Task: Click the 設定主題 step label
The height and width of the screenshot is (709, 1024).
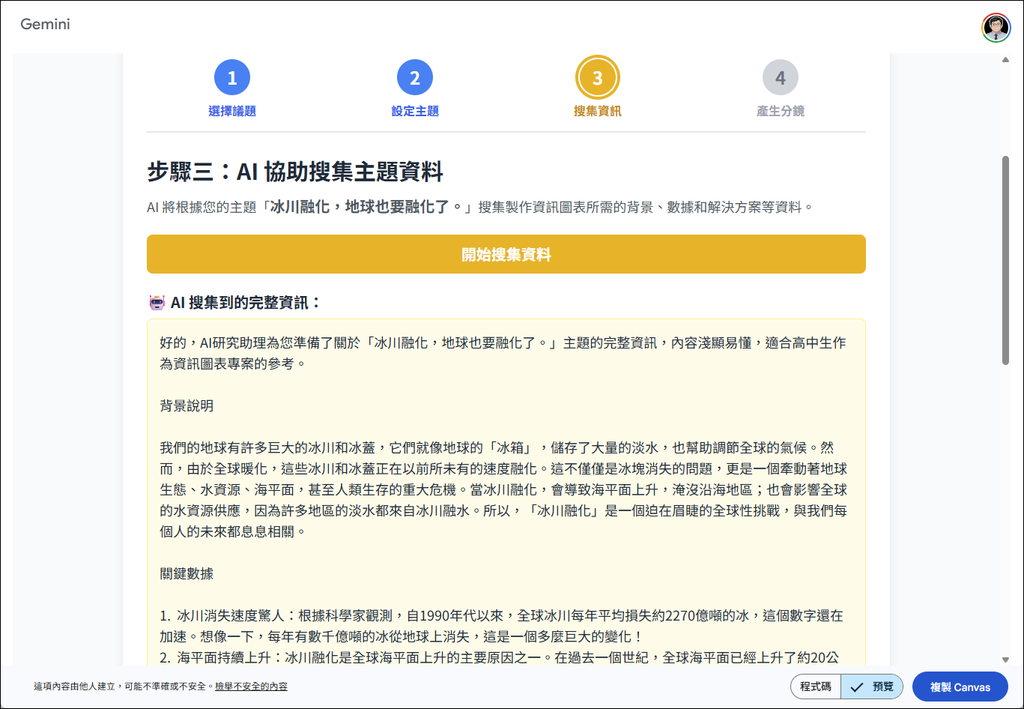Action: [415, 111]
